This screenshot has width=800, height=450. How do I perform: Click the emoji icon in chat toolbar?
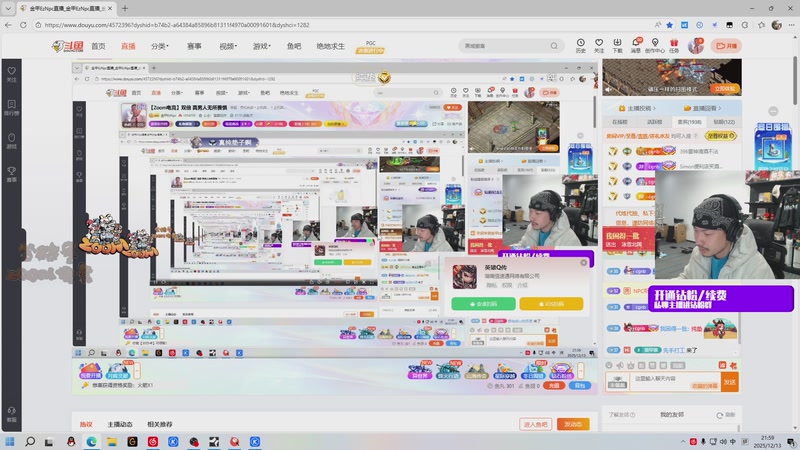pyautogui.click(x=609, y=365)
